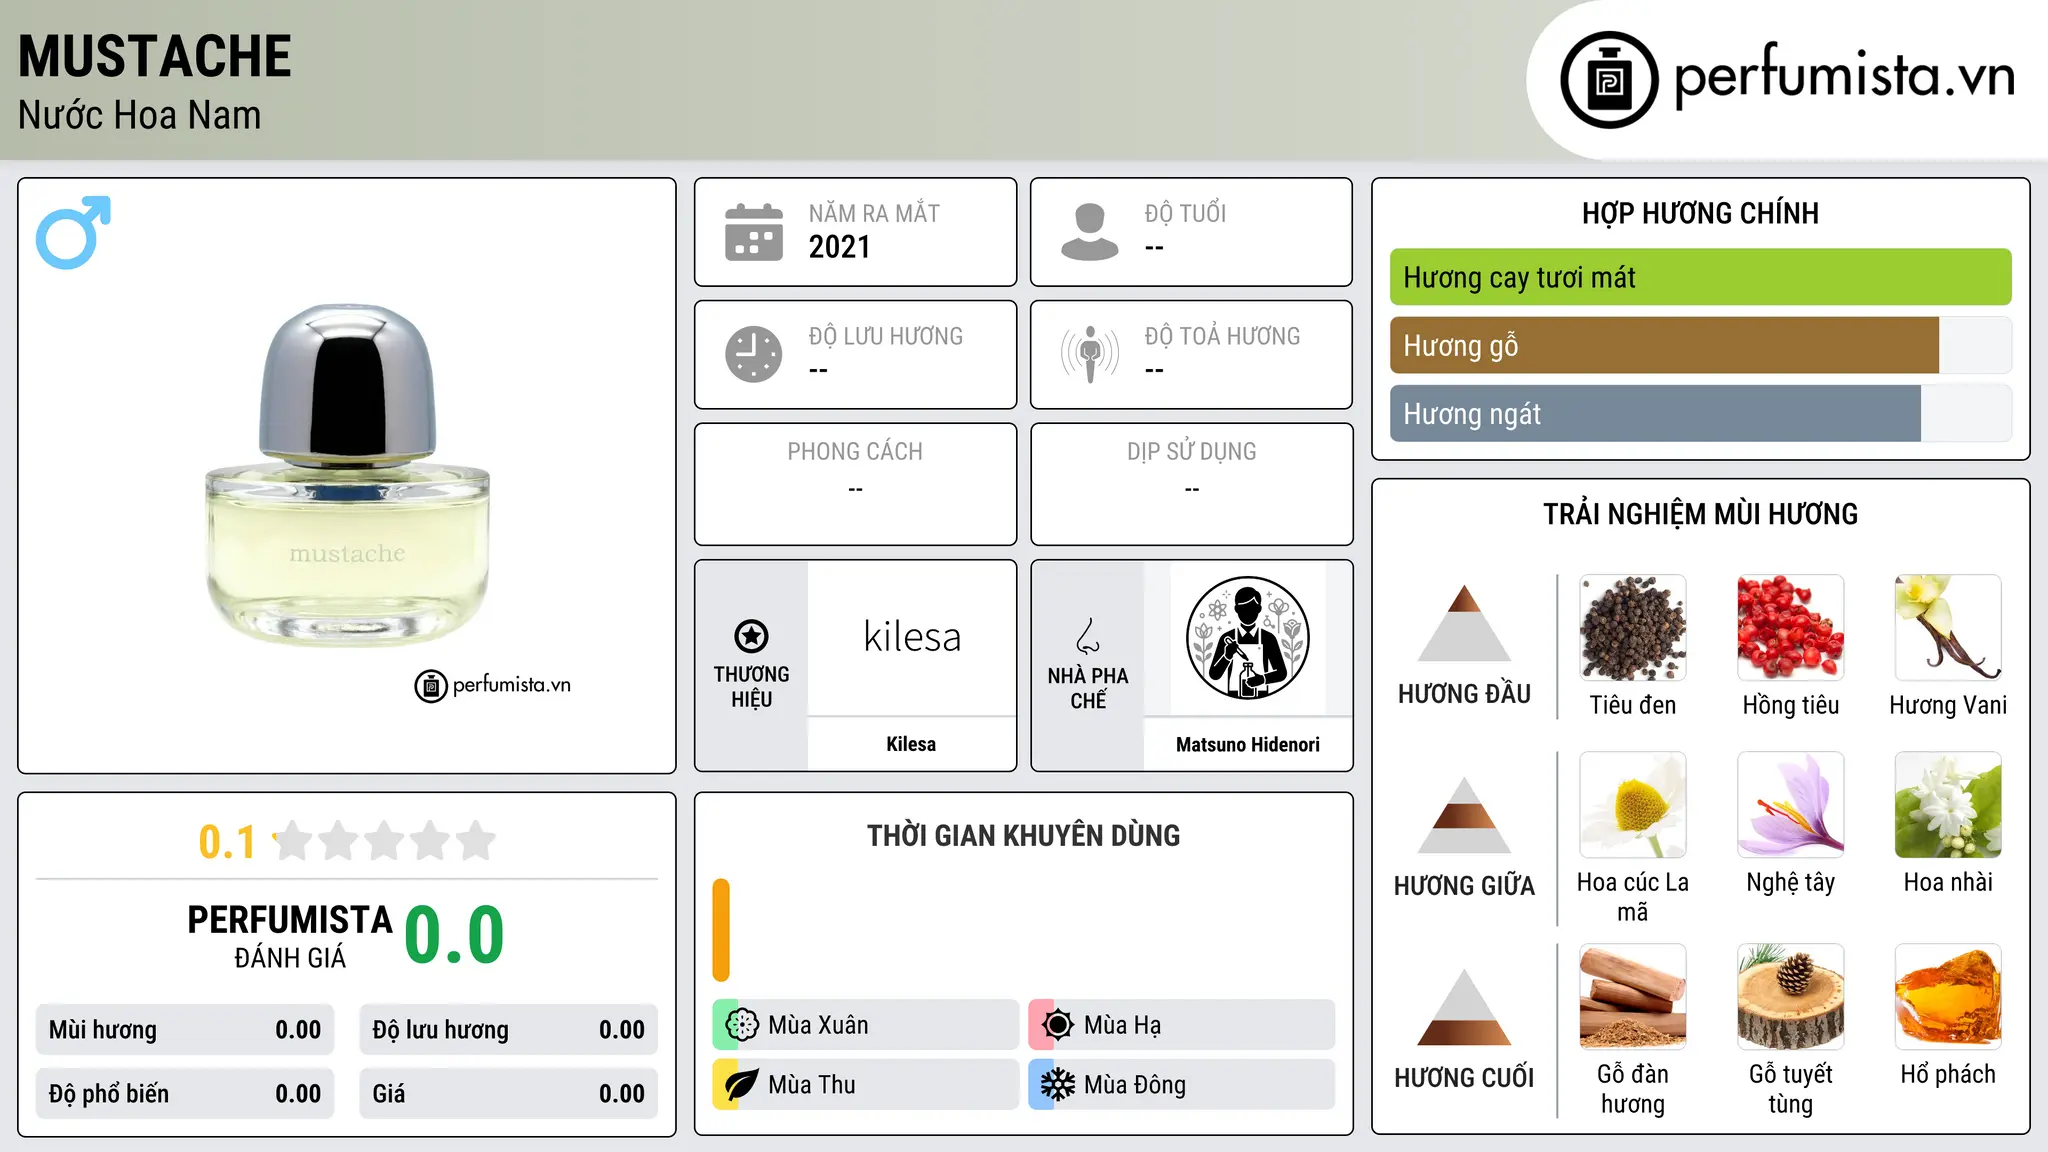The width and height of the screenshot is (2048, 1152).
Task: Click the Hương giữa pyramid icon
Action: tap(1464, 815)
